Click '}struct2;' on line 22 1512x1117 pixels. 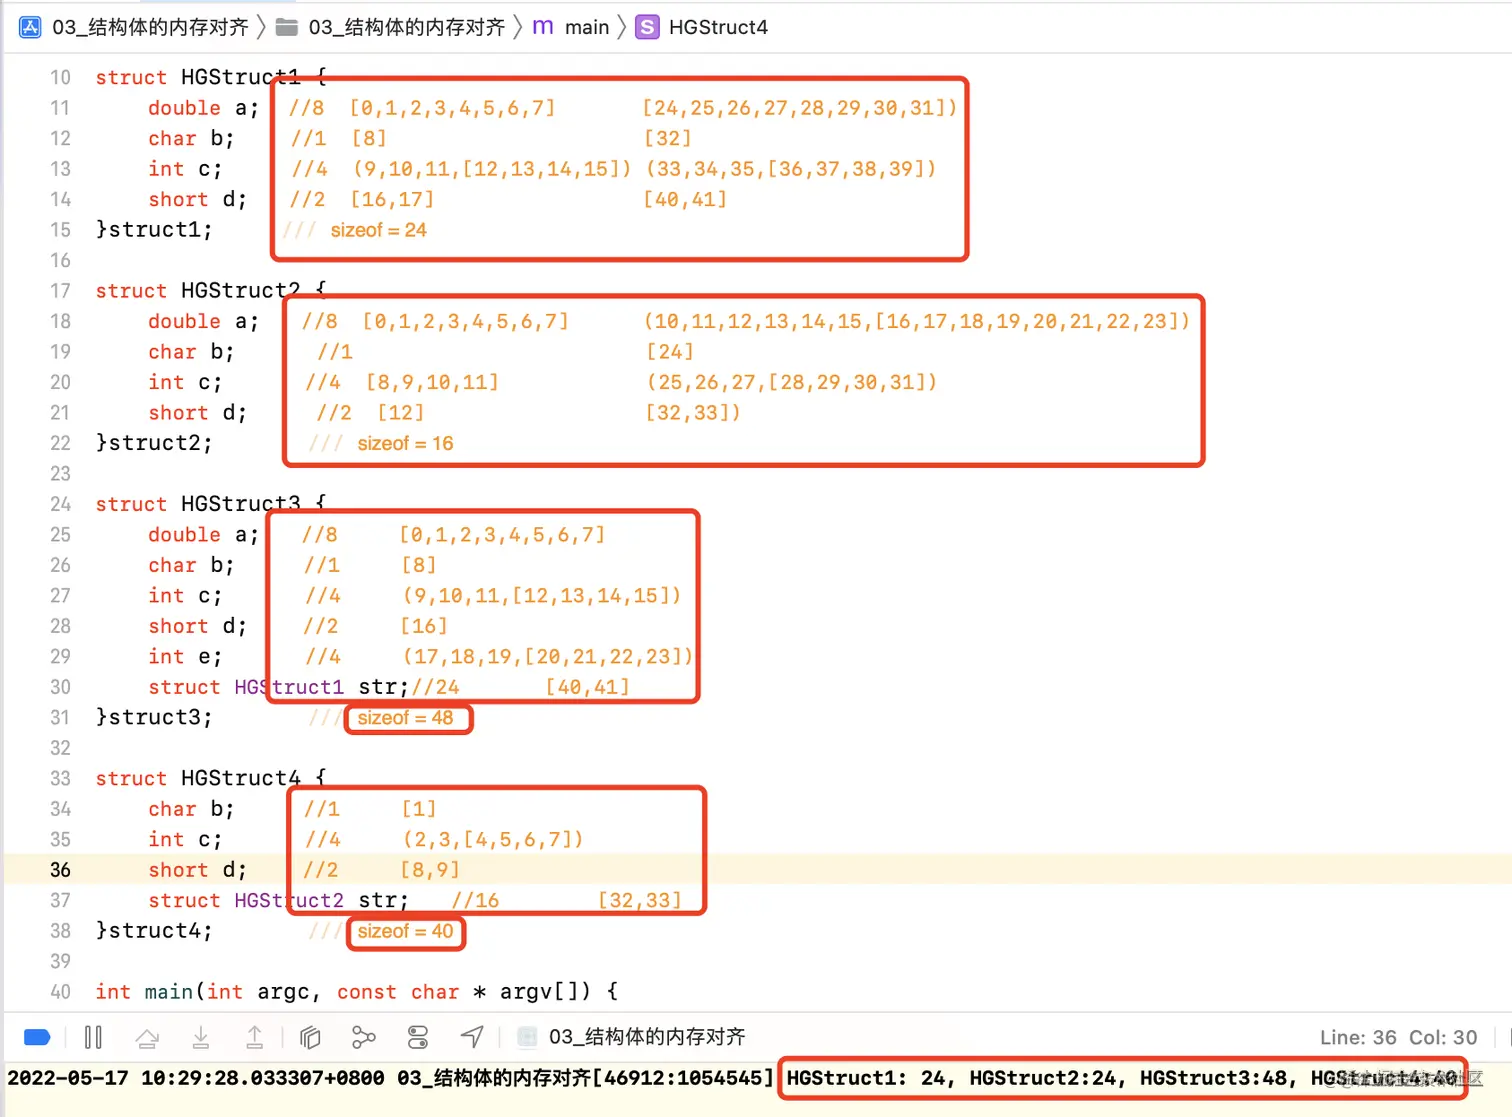[154, 443]
